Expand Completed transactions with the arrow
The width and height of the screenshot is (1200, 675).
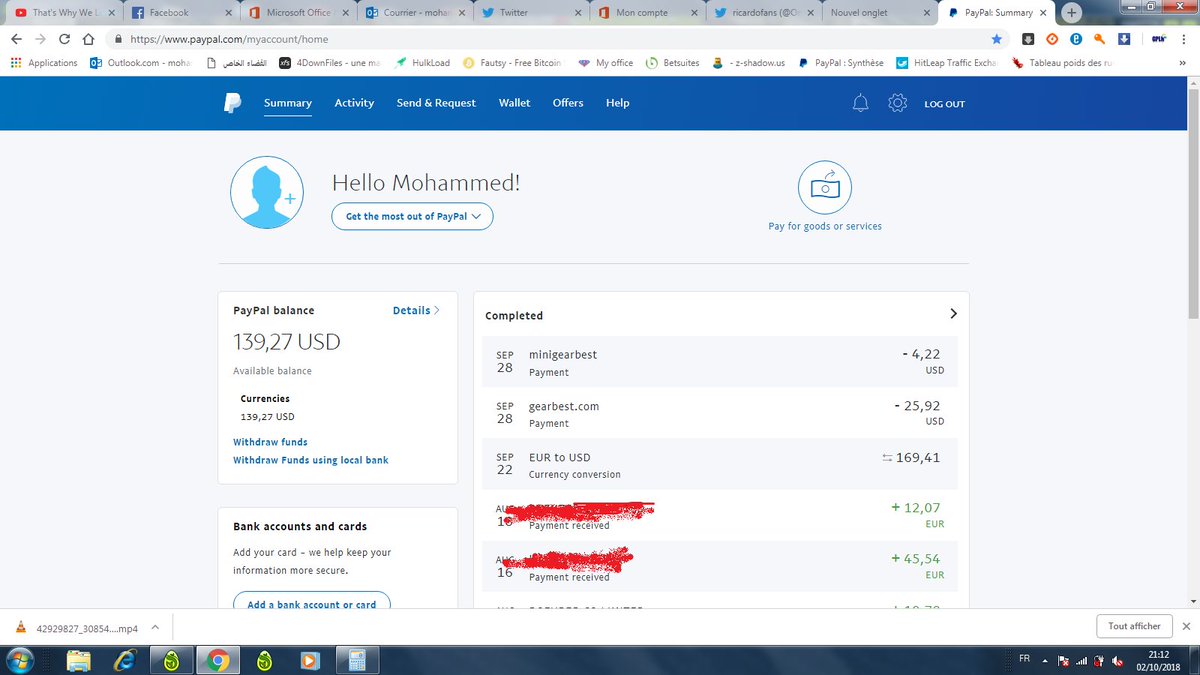coord(953,314)
